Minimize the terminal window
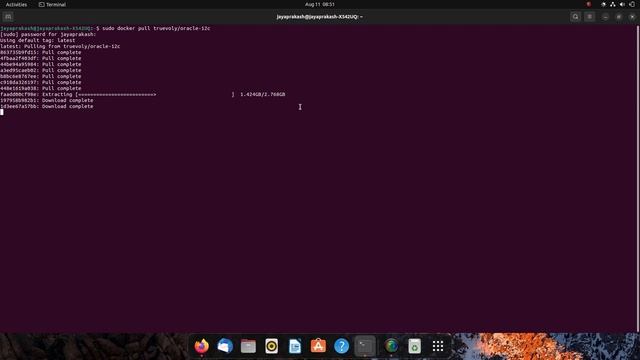Viewport: 640px width, 360px height. pyautogui.click(x=605, y=17)
